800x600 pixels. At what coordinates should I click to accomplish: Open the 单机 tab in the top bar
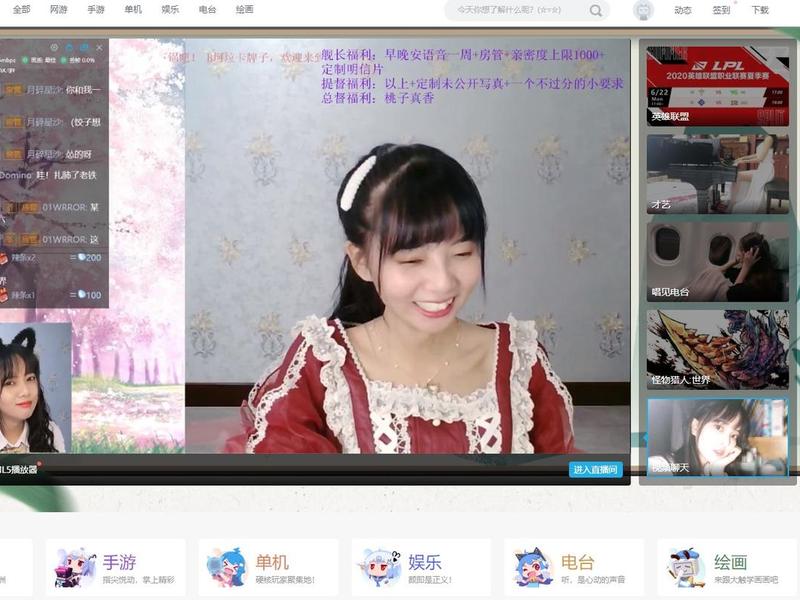133,9
